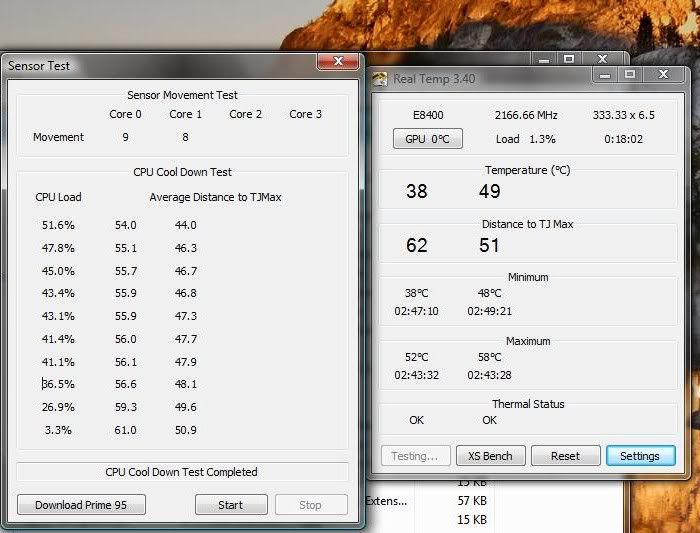Click the 26.9% CPU load row
The image size is (700, 533).
[x=58, y=407]
